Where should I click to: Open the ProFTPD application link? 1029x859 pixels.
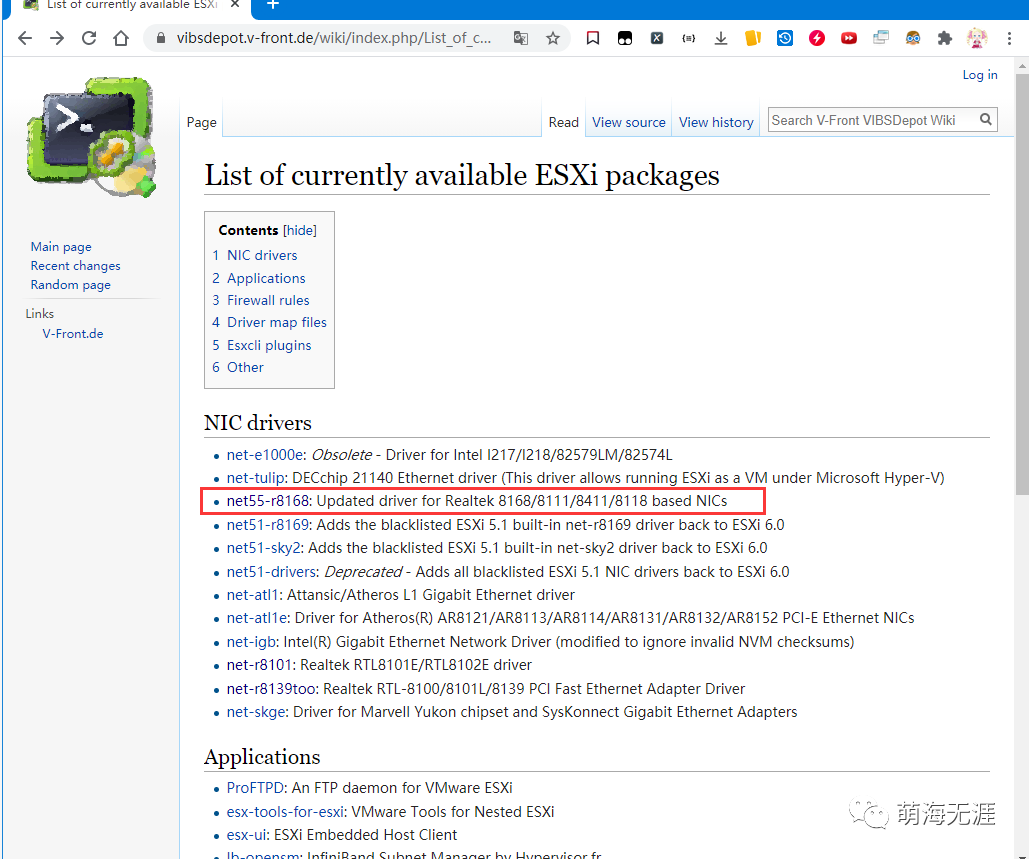click(x=255, y=788)
